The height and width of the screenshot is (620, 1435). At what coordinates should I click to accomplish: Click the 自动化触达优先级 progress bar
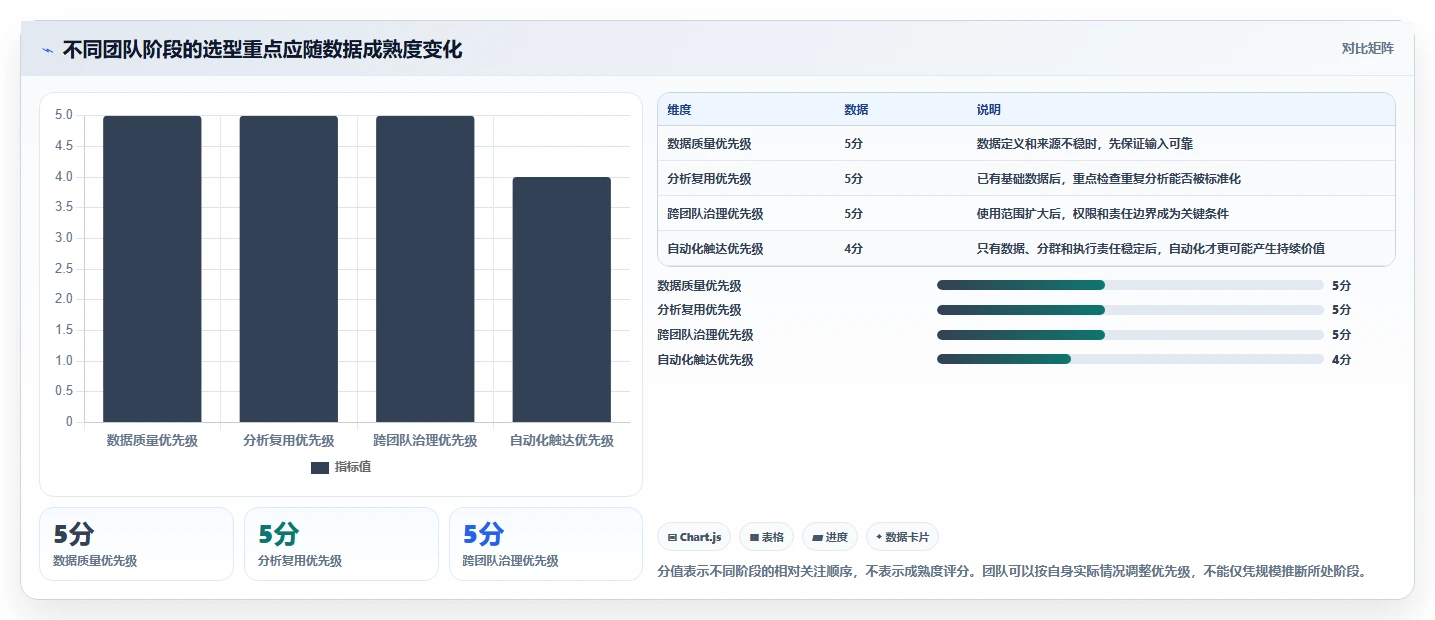1130,359
